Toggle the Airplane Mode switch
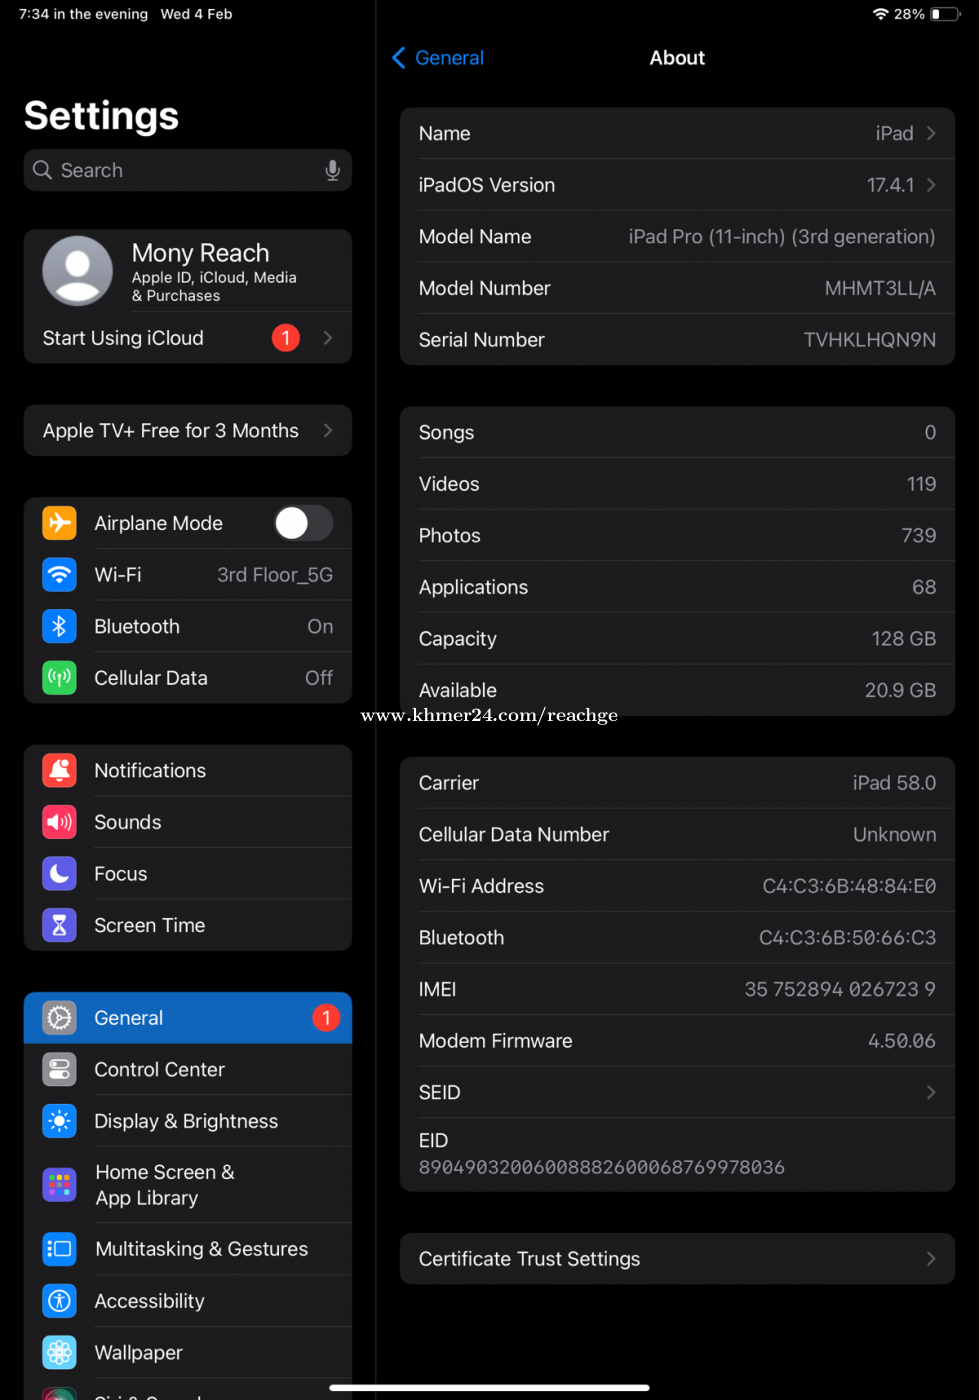 click(303, 523)
